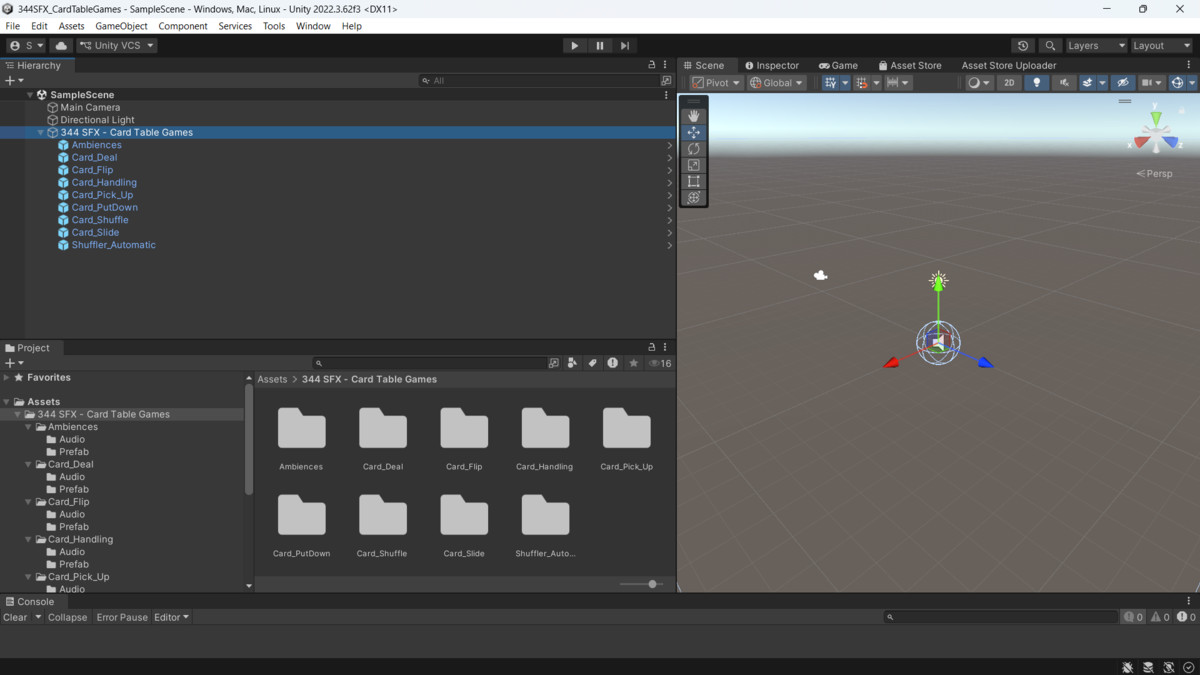Switch to the Asset Store tab
1200x675 pixels.
(910, 65)
